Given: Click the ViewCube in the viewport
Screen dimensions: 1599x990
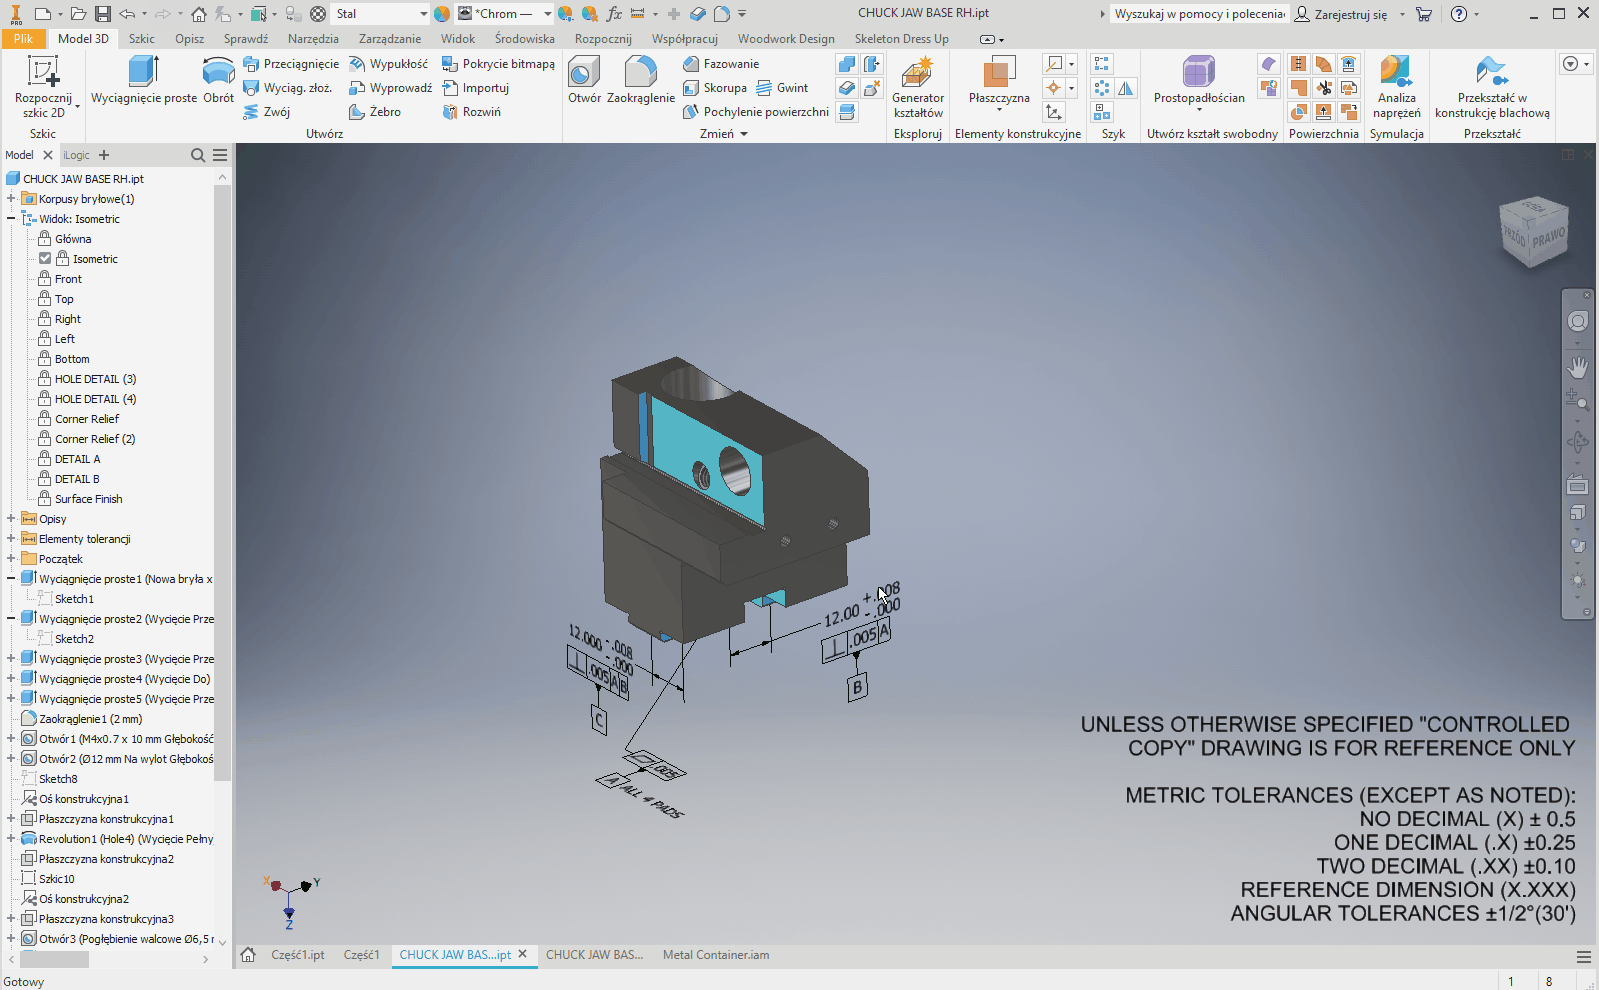Looking at the screenshot, I should pyautogui.click(x=1533, y=233).
